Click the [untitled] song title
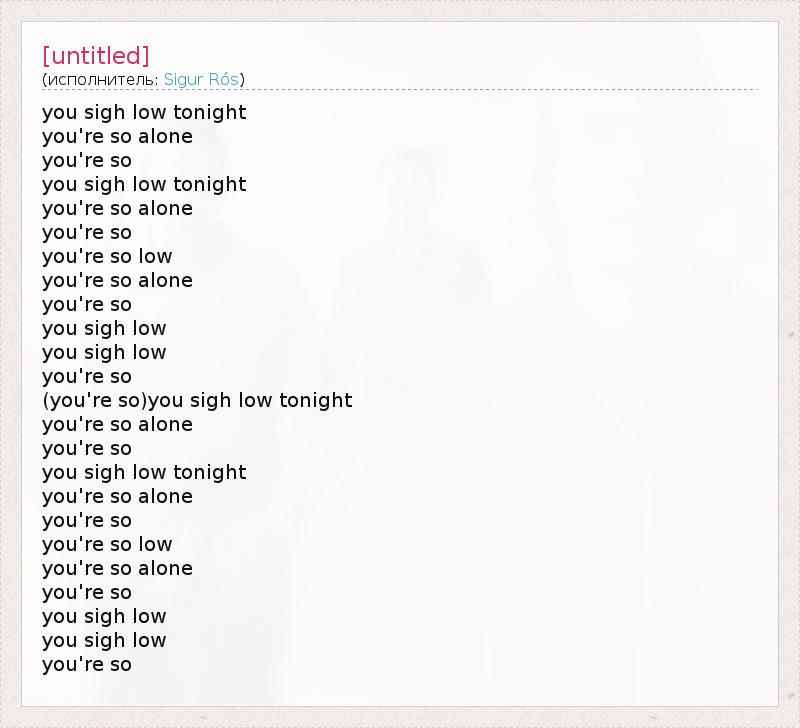800x728 pixels. [x=96, y=56]
